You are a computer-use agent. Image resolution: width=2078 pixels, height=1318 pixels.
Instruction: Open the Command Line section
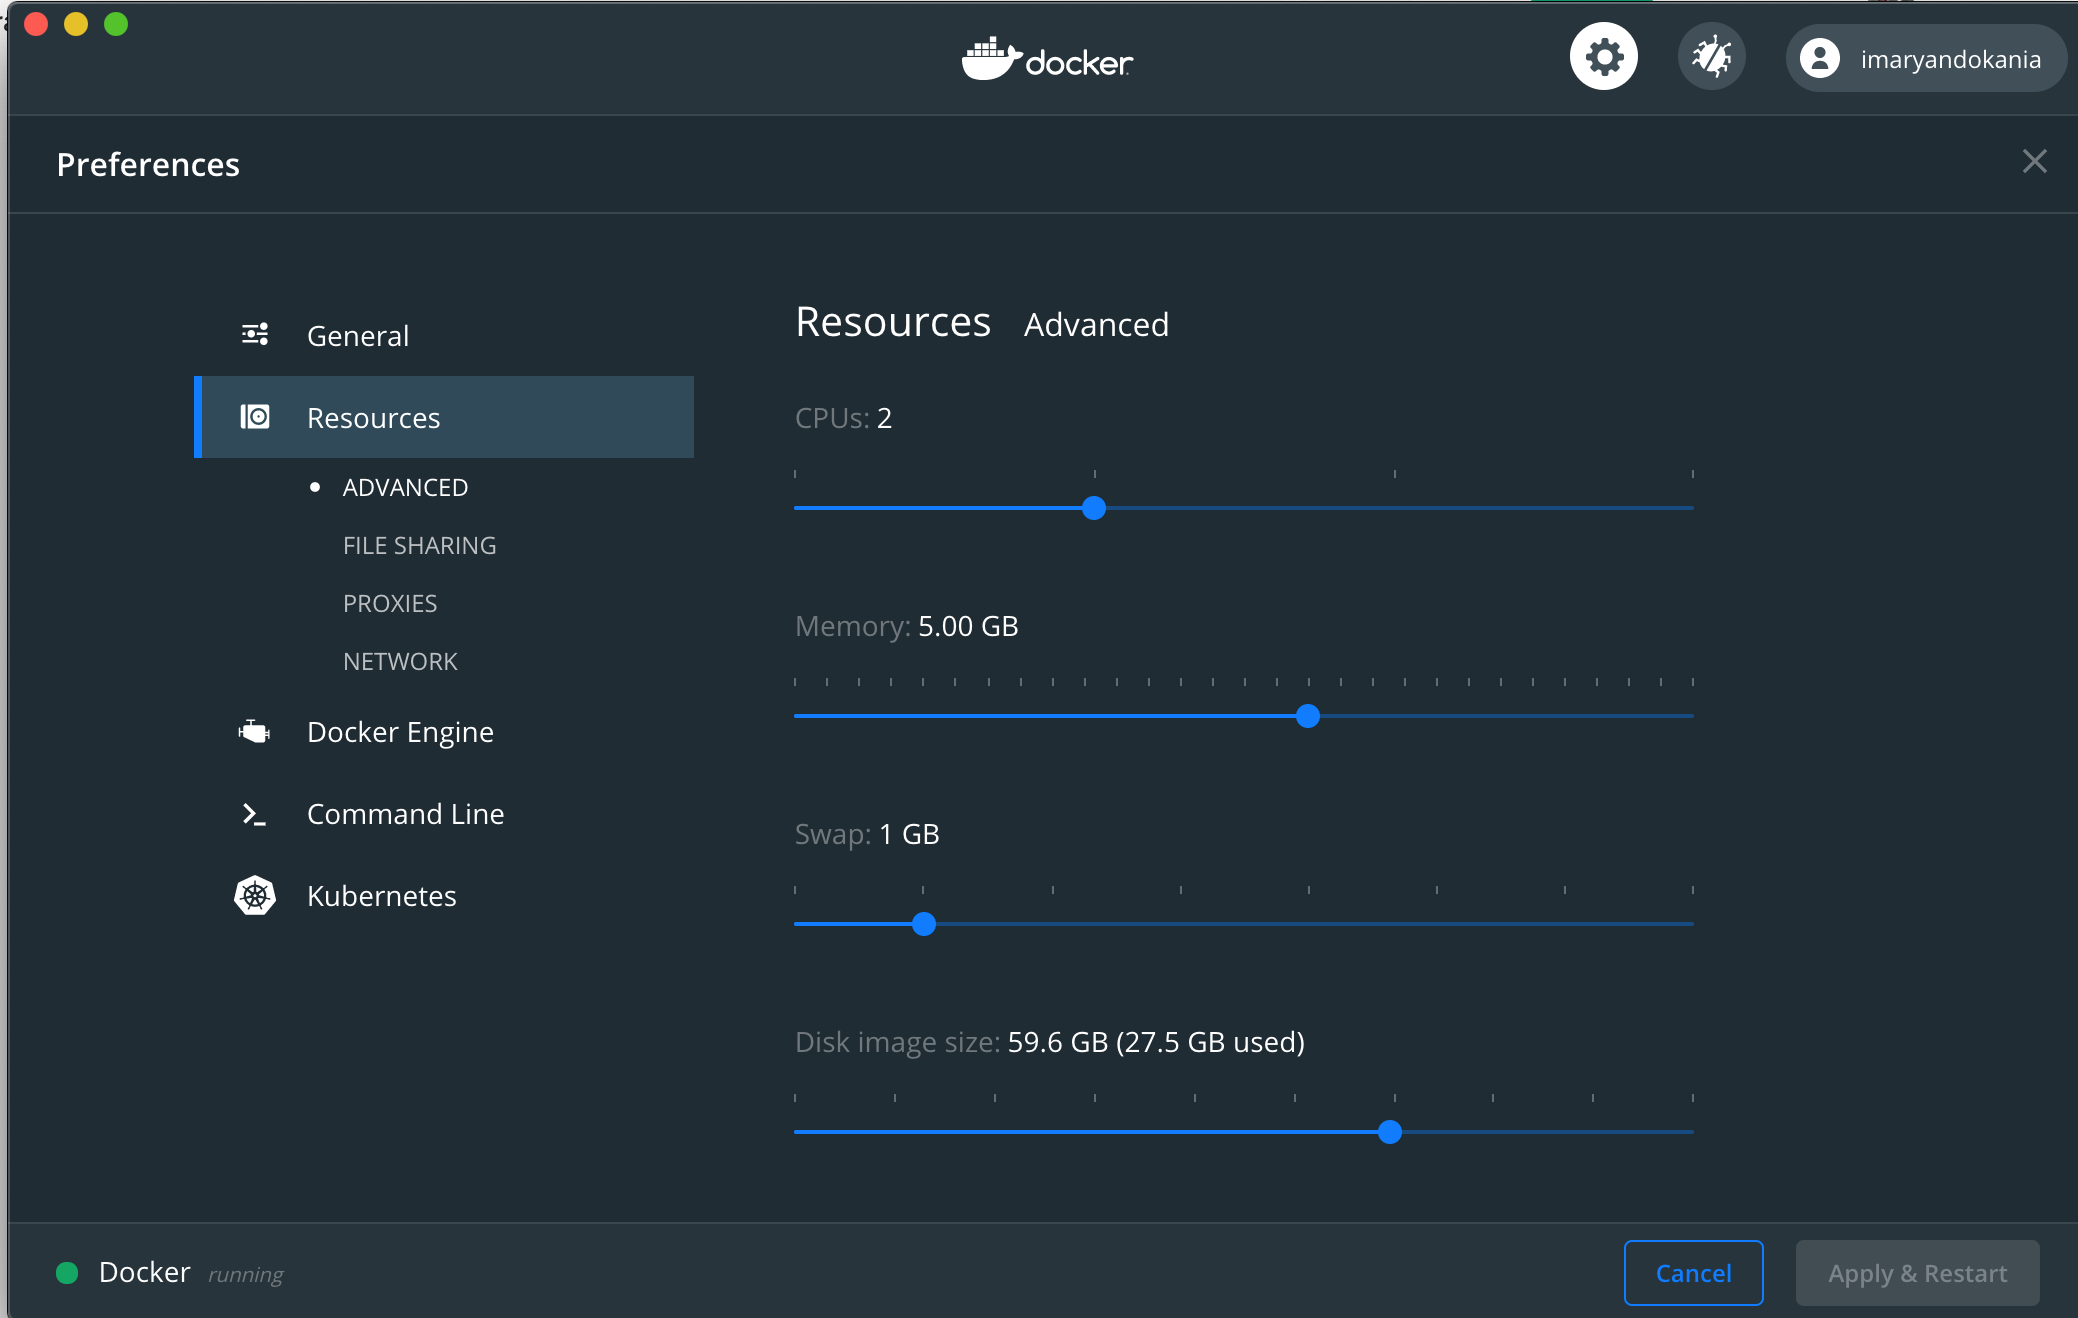click(405, 814)
